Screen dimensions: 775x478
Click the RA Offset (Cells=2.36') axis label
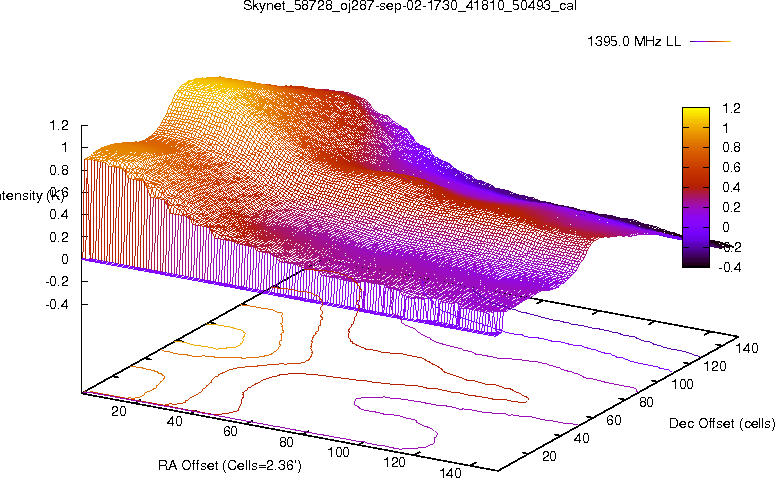click(x=230, y=465)
